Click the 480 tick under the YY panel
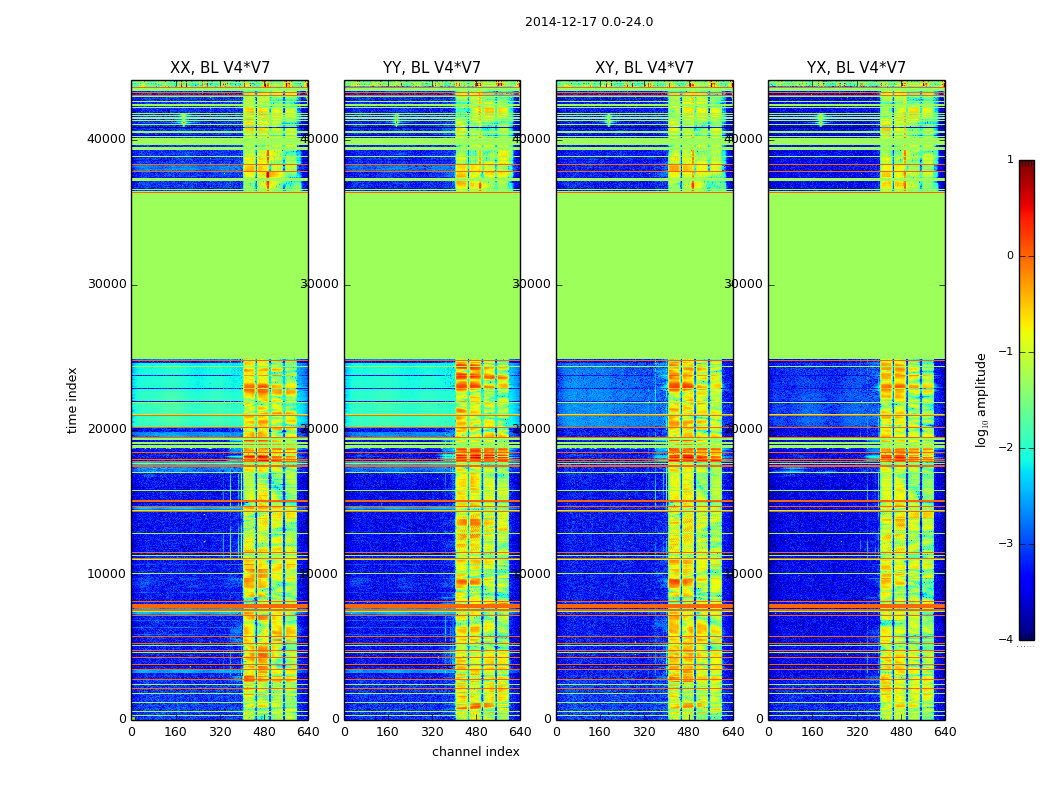This screenshot has height=800, width=1050. [476, 732]
